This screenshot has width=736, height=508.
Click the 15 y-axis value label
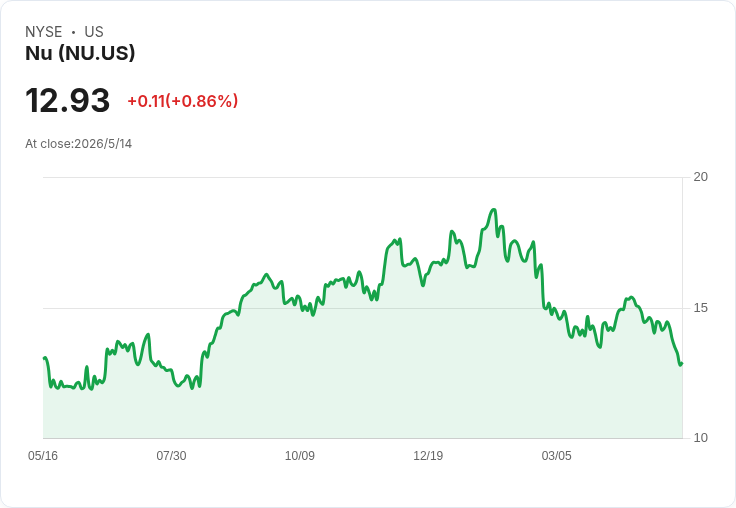click(700, 308)
